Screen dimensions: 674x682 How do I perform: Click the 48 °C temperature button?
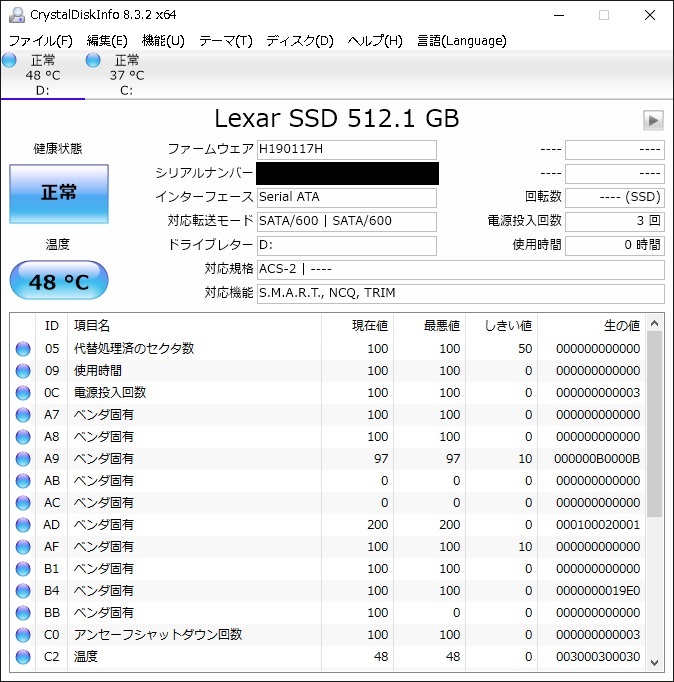pyautogui.click(x=59, y=281)
